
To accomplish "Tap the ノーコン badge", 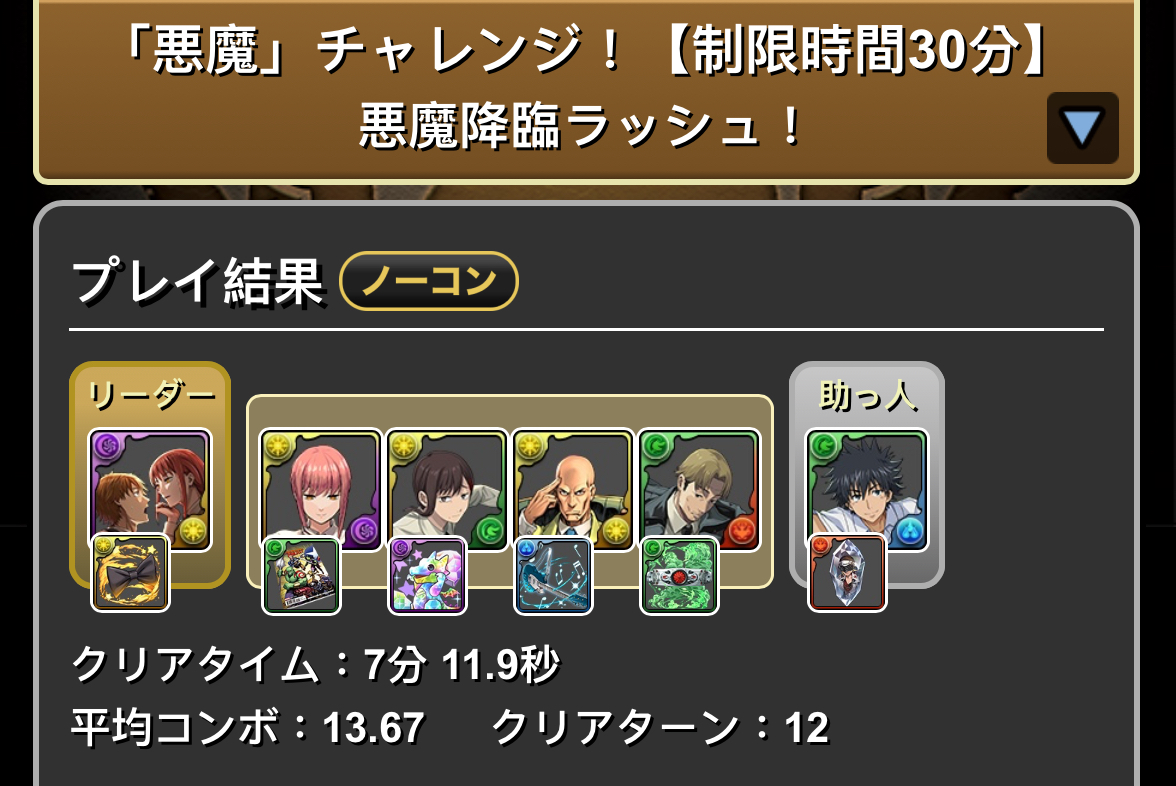I will point(429,281).
